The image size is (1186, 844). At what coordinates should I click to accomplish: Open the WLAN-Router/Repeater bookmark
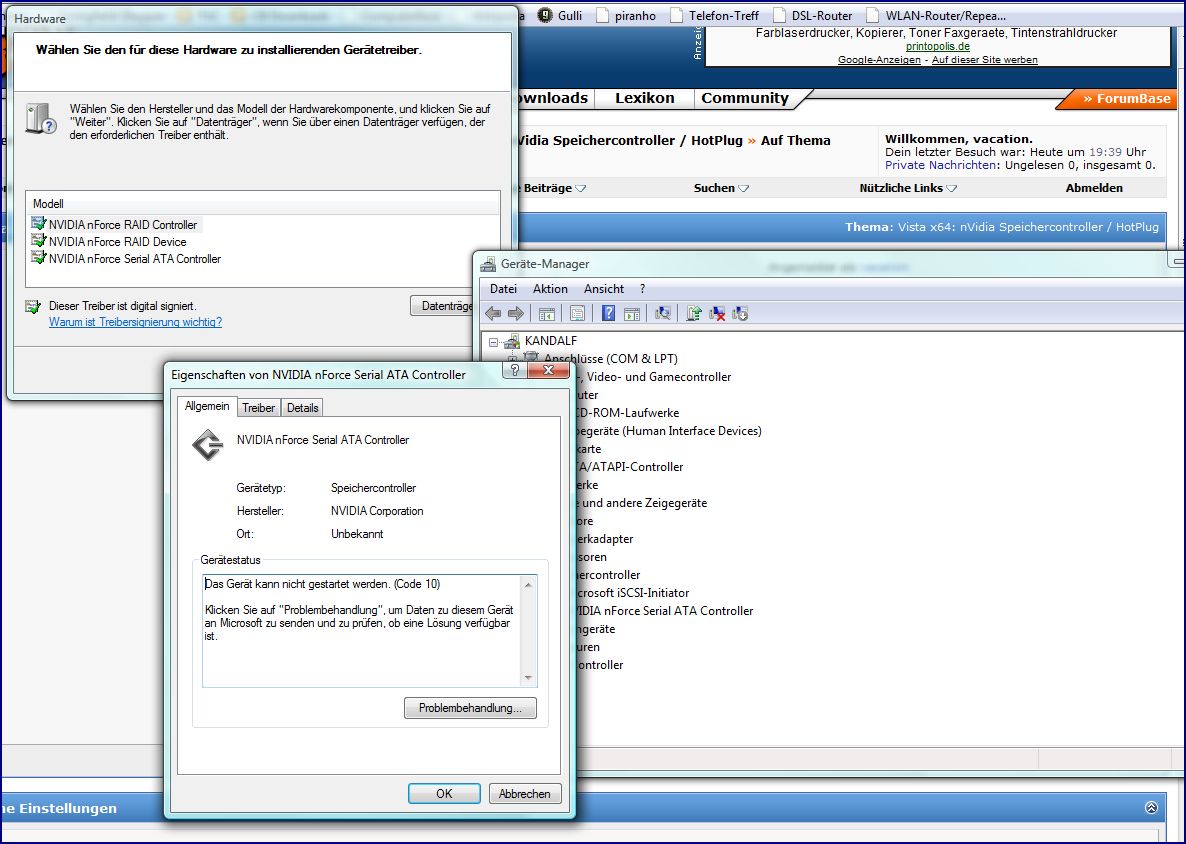(936, 15)
